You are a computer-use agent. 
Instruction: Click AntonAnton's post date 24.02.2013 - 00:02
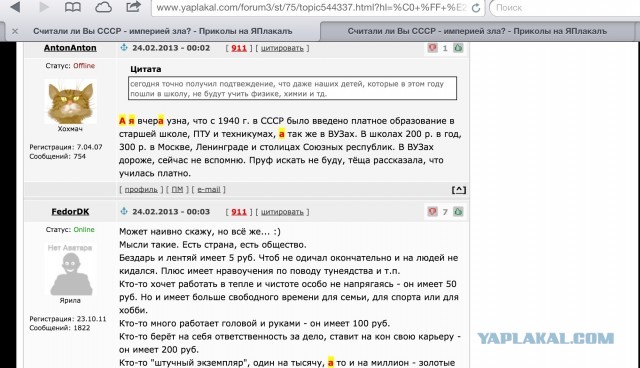[171, 48]
